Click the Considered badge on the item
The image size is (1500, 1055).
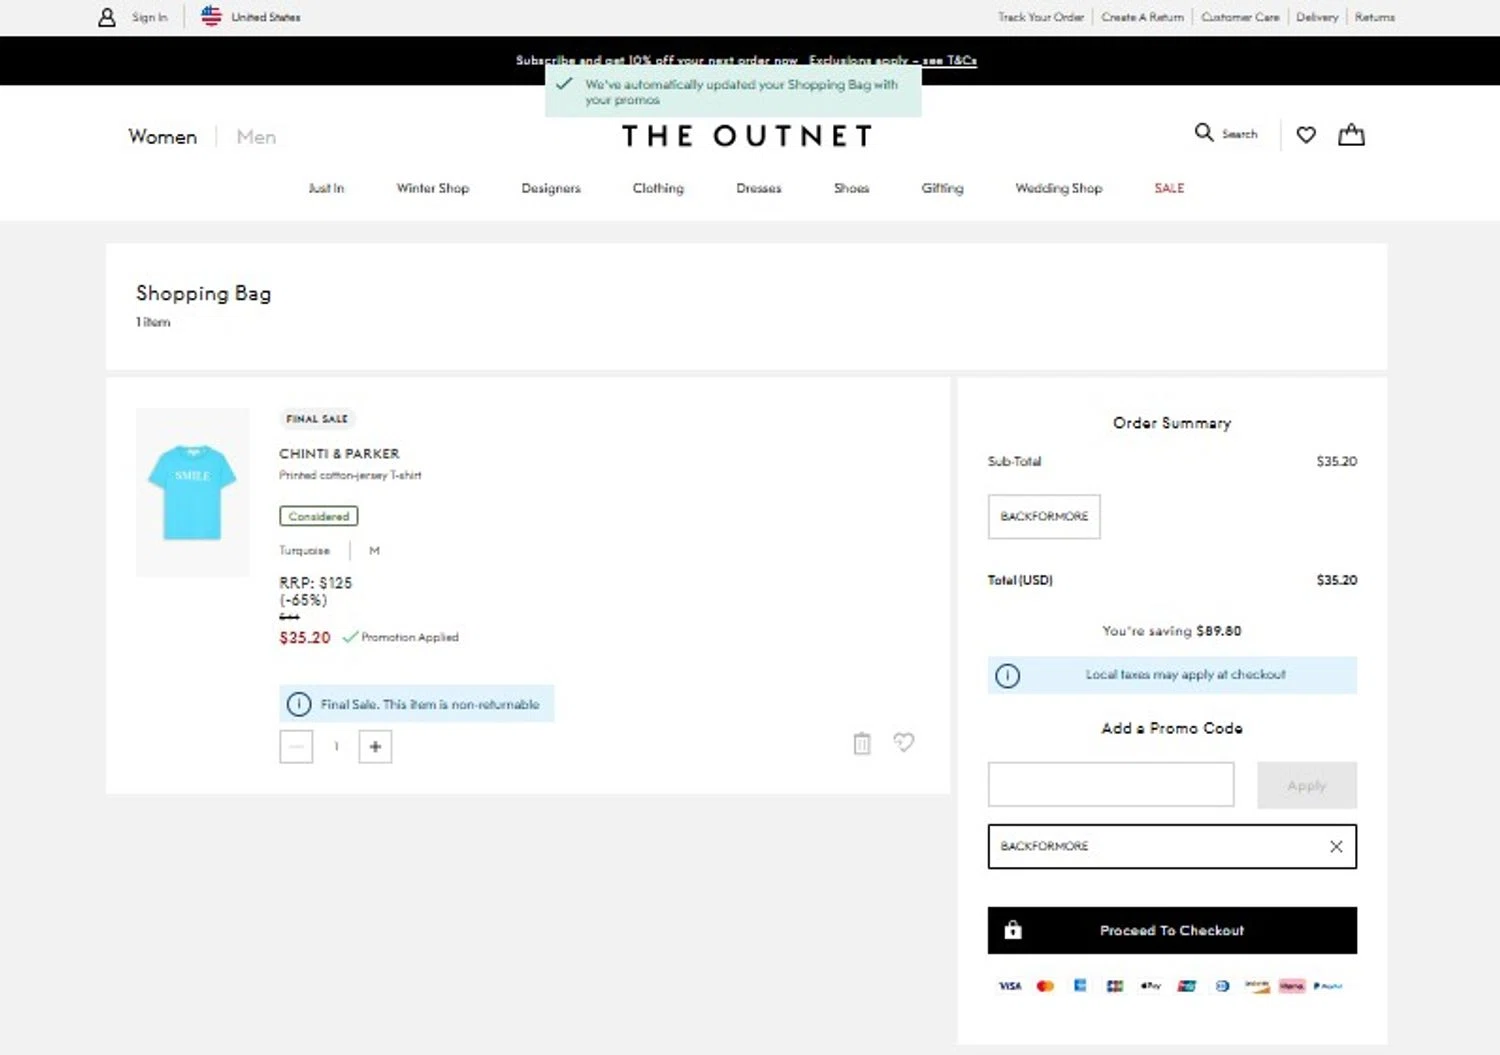[319, 516]
